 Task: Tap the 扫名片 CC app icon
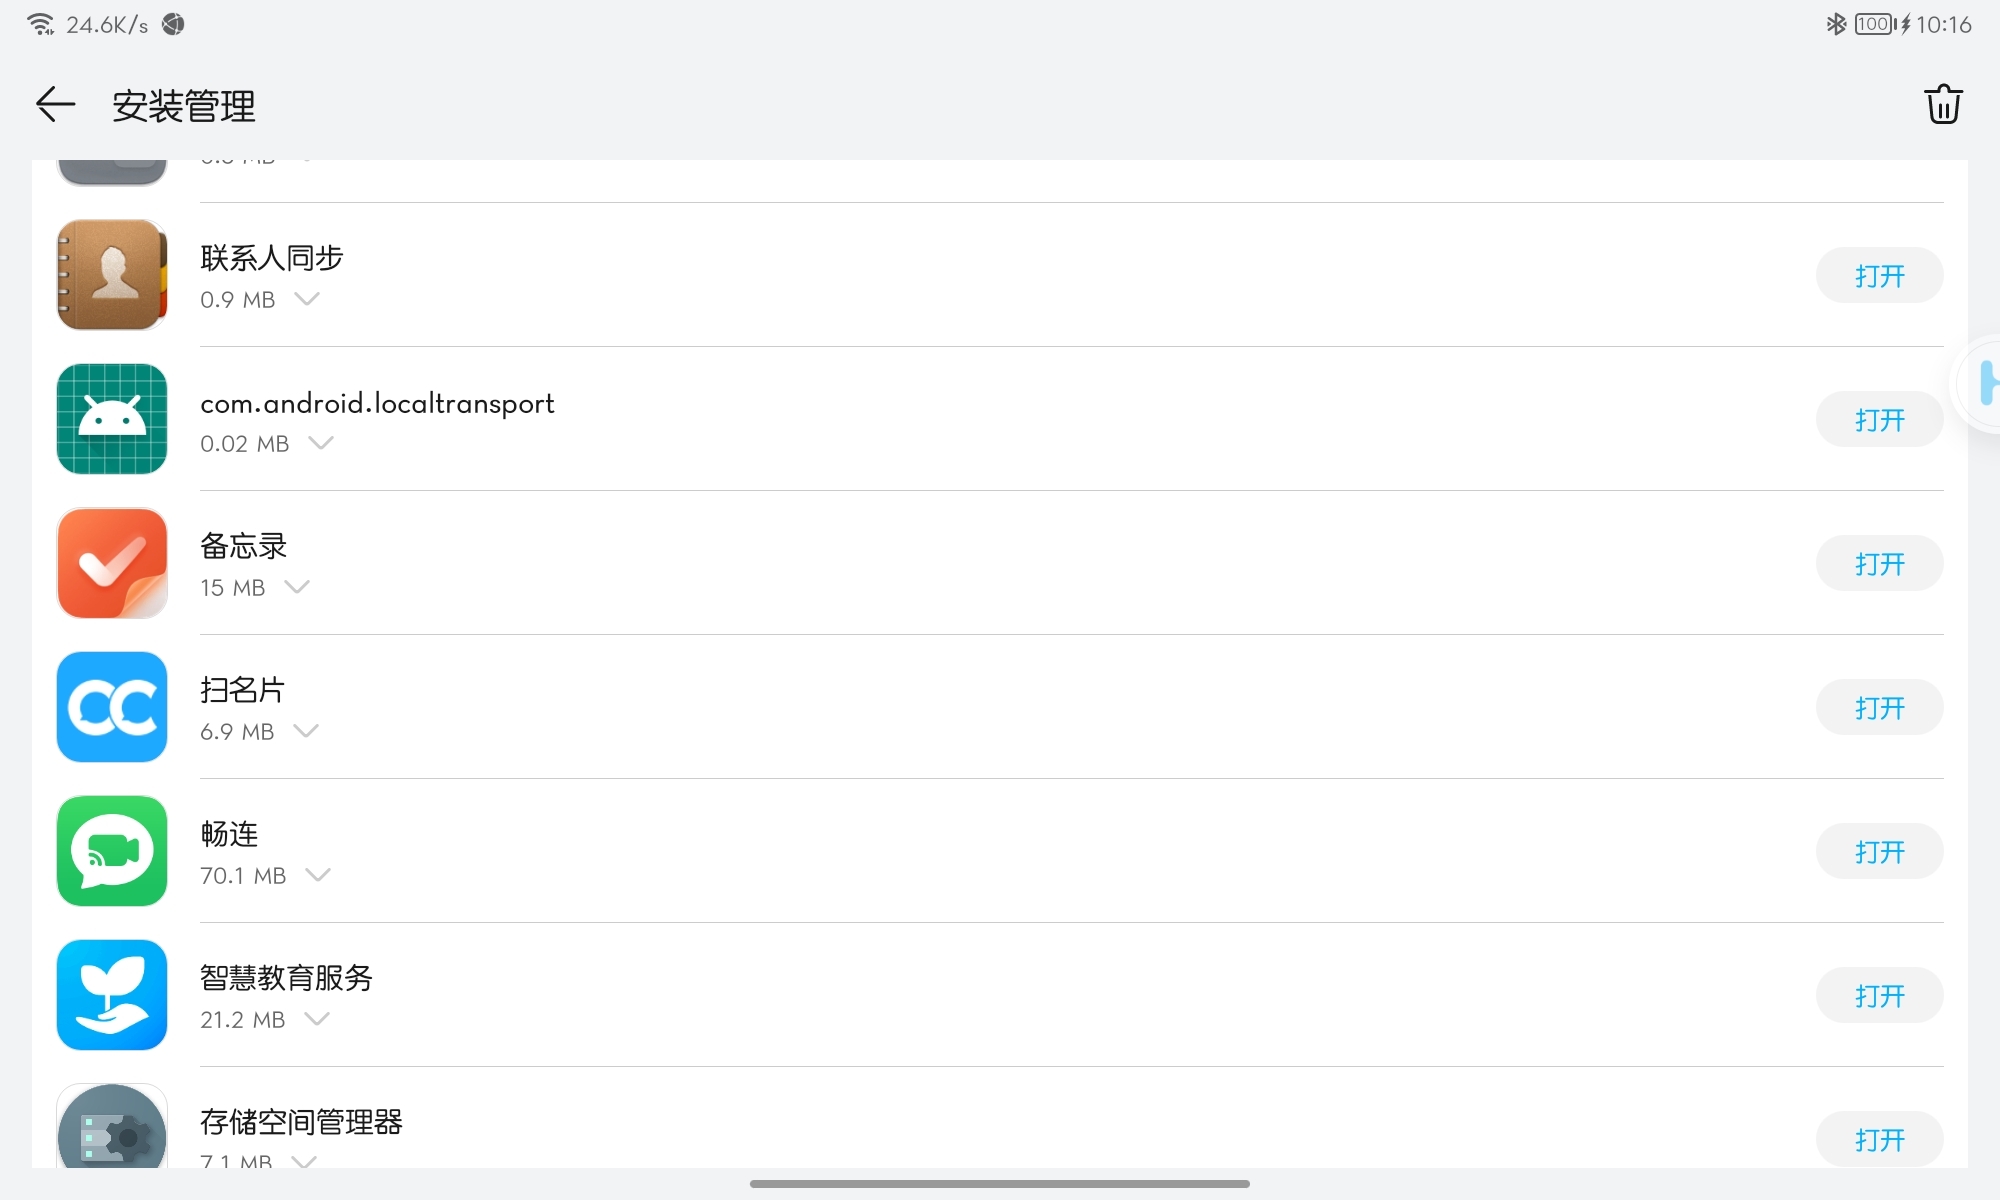tap(112, 707)
